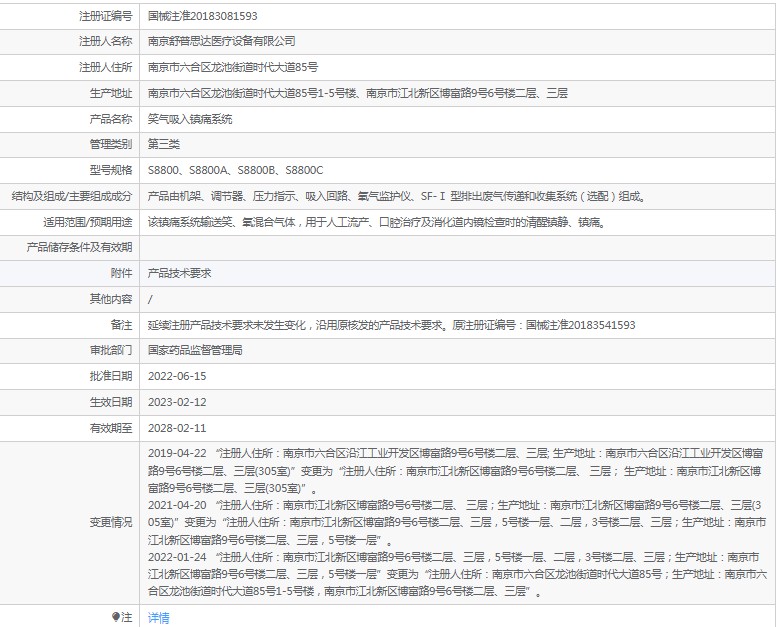Open the 详情 link
The height and width of the screenshot is (627, 779).
pyautogui.click(x=158, y=618)
